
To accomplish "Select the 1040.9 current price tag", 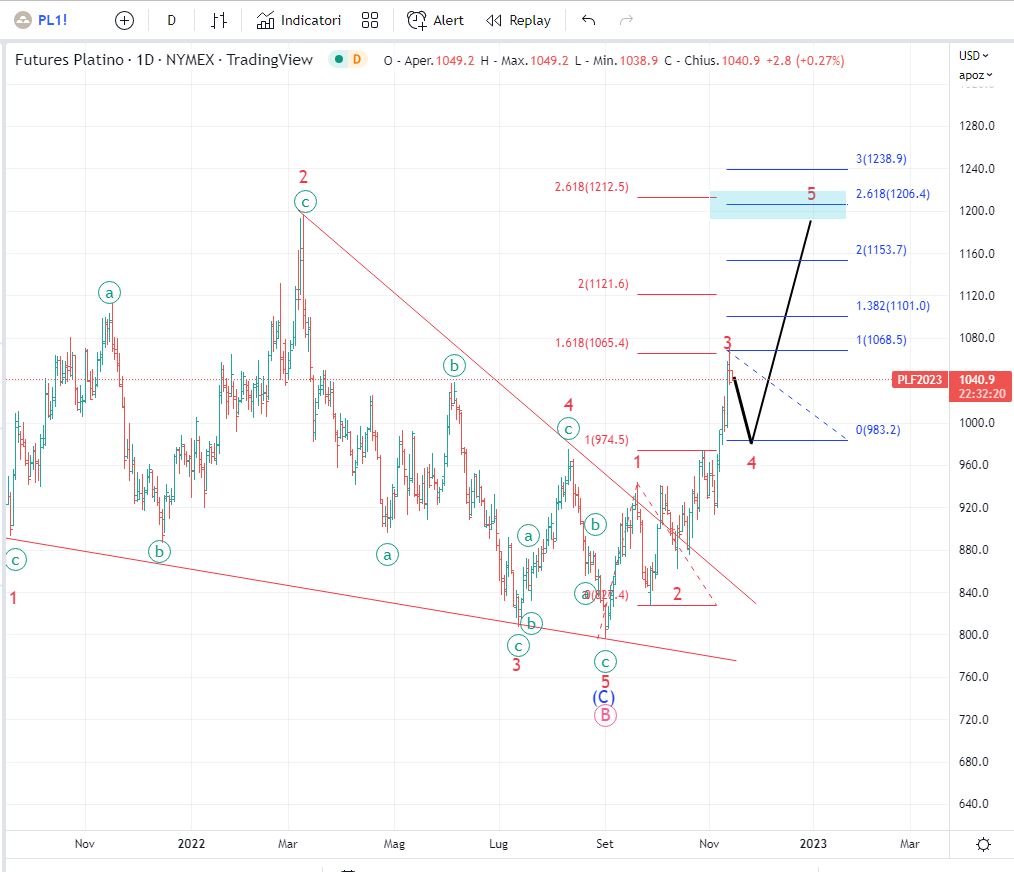I will click(980, 386).
